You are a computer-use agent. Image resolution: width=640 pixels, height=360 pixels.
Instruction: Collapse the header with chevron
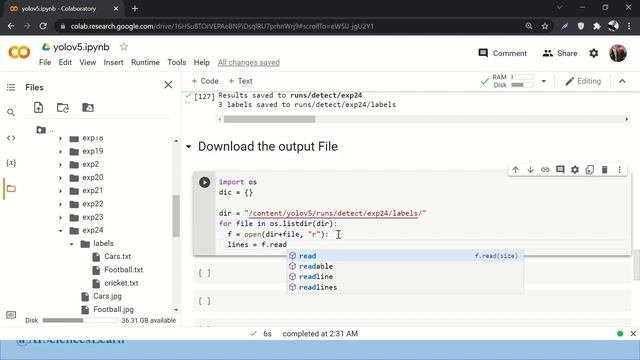tap(622, 81)
